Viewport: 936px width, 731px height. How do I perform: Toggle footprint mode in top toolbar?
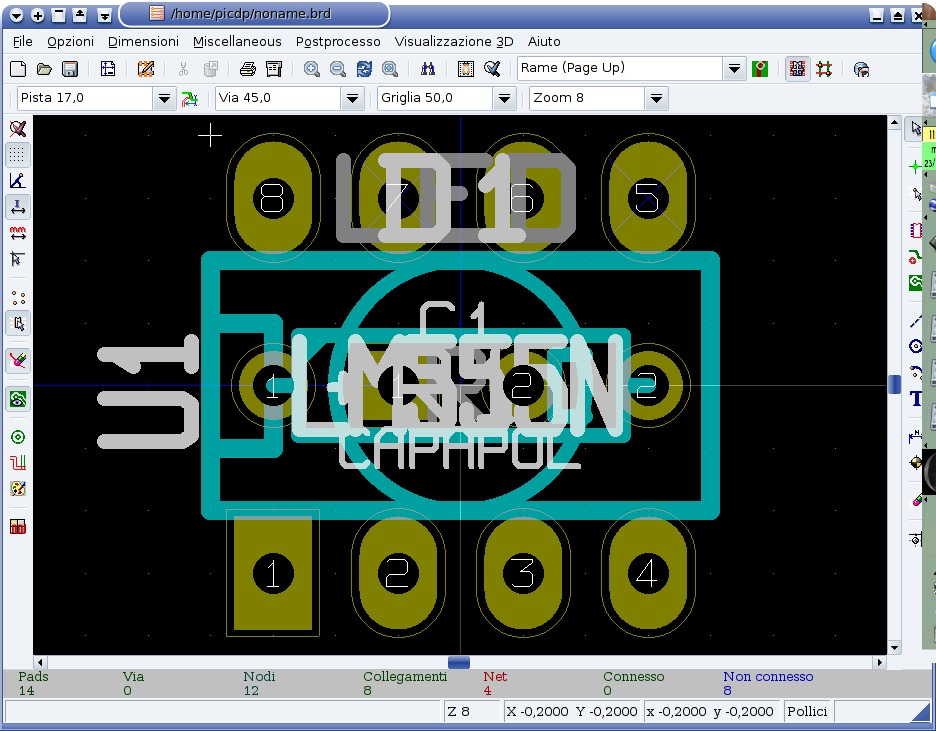pyautogui.click(x=798, y=69)
